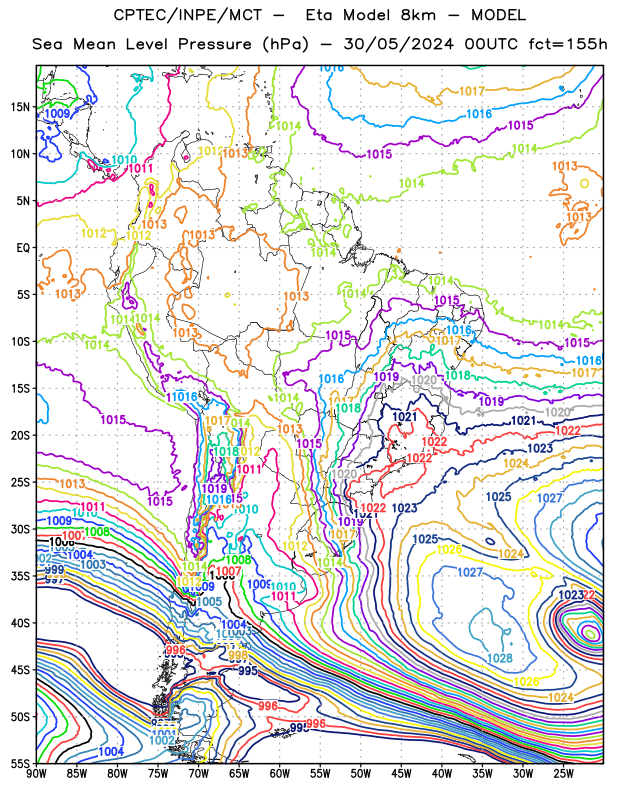Click the 1026 yellow label near 45S
Image resolution: width=618 pixels, height=800 pixels.
pos(526,682)
